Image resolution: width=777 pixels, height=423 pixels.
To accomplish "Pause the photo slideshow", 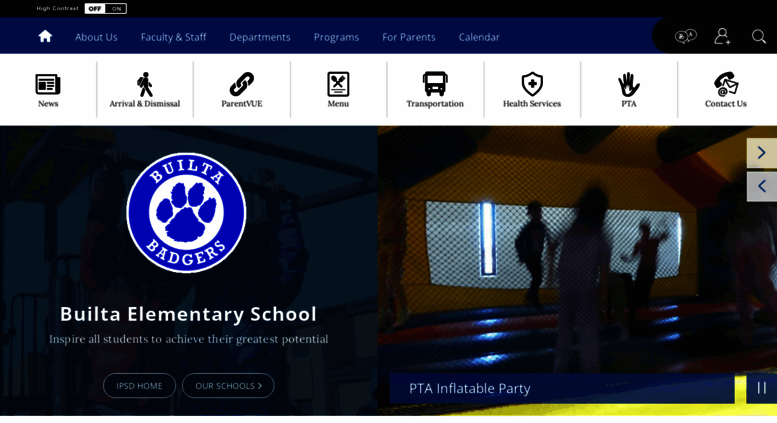I will [x=762, y=388].
